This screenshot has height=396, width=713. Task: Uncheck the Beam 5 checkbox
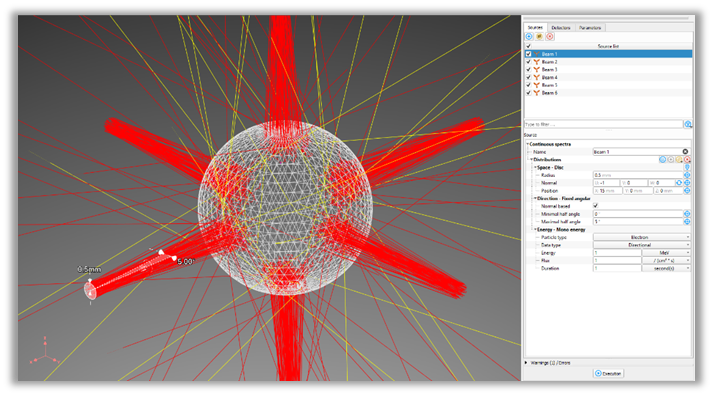coord(528,85)
